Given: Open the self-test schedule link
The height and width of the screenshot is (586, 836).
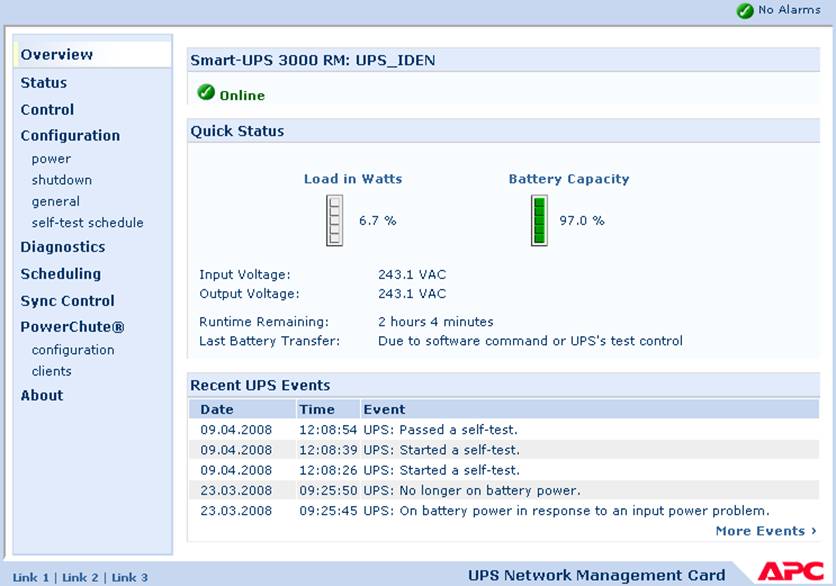Looking at the screenshot, I should pyautogui.click(x=87, y=222).
